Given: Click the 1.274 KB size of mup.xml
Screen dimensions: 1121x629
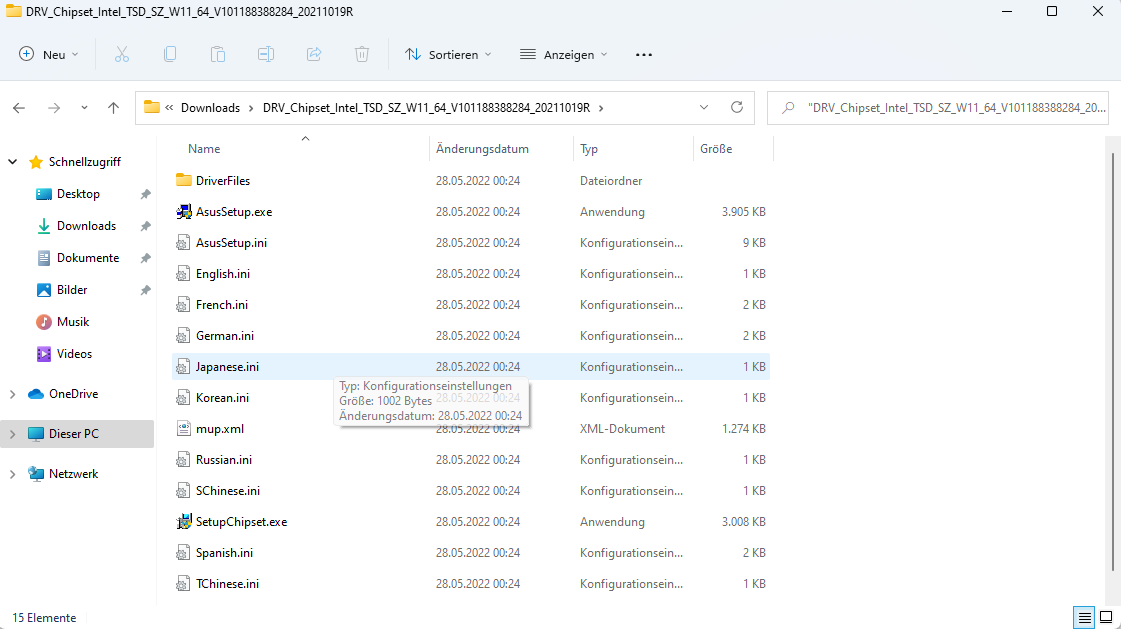Looking at the screenshot, I should coord(744,429).
